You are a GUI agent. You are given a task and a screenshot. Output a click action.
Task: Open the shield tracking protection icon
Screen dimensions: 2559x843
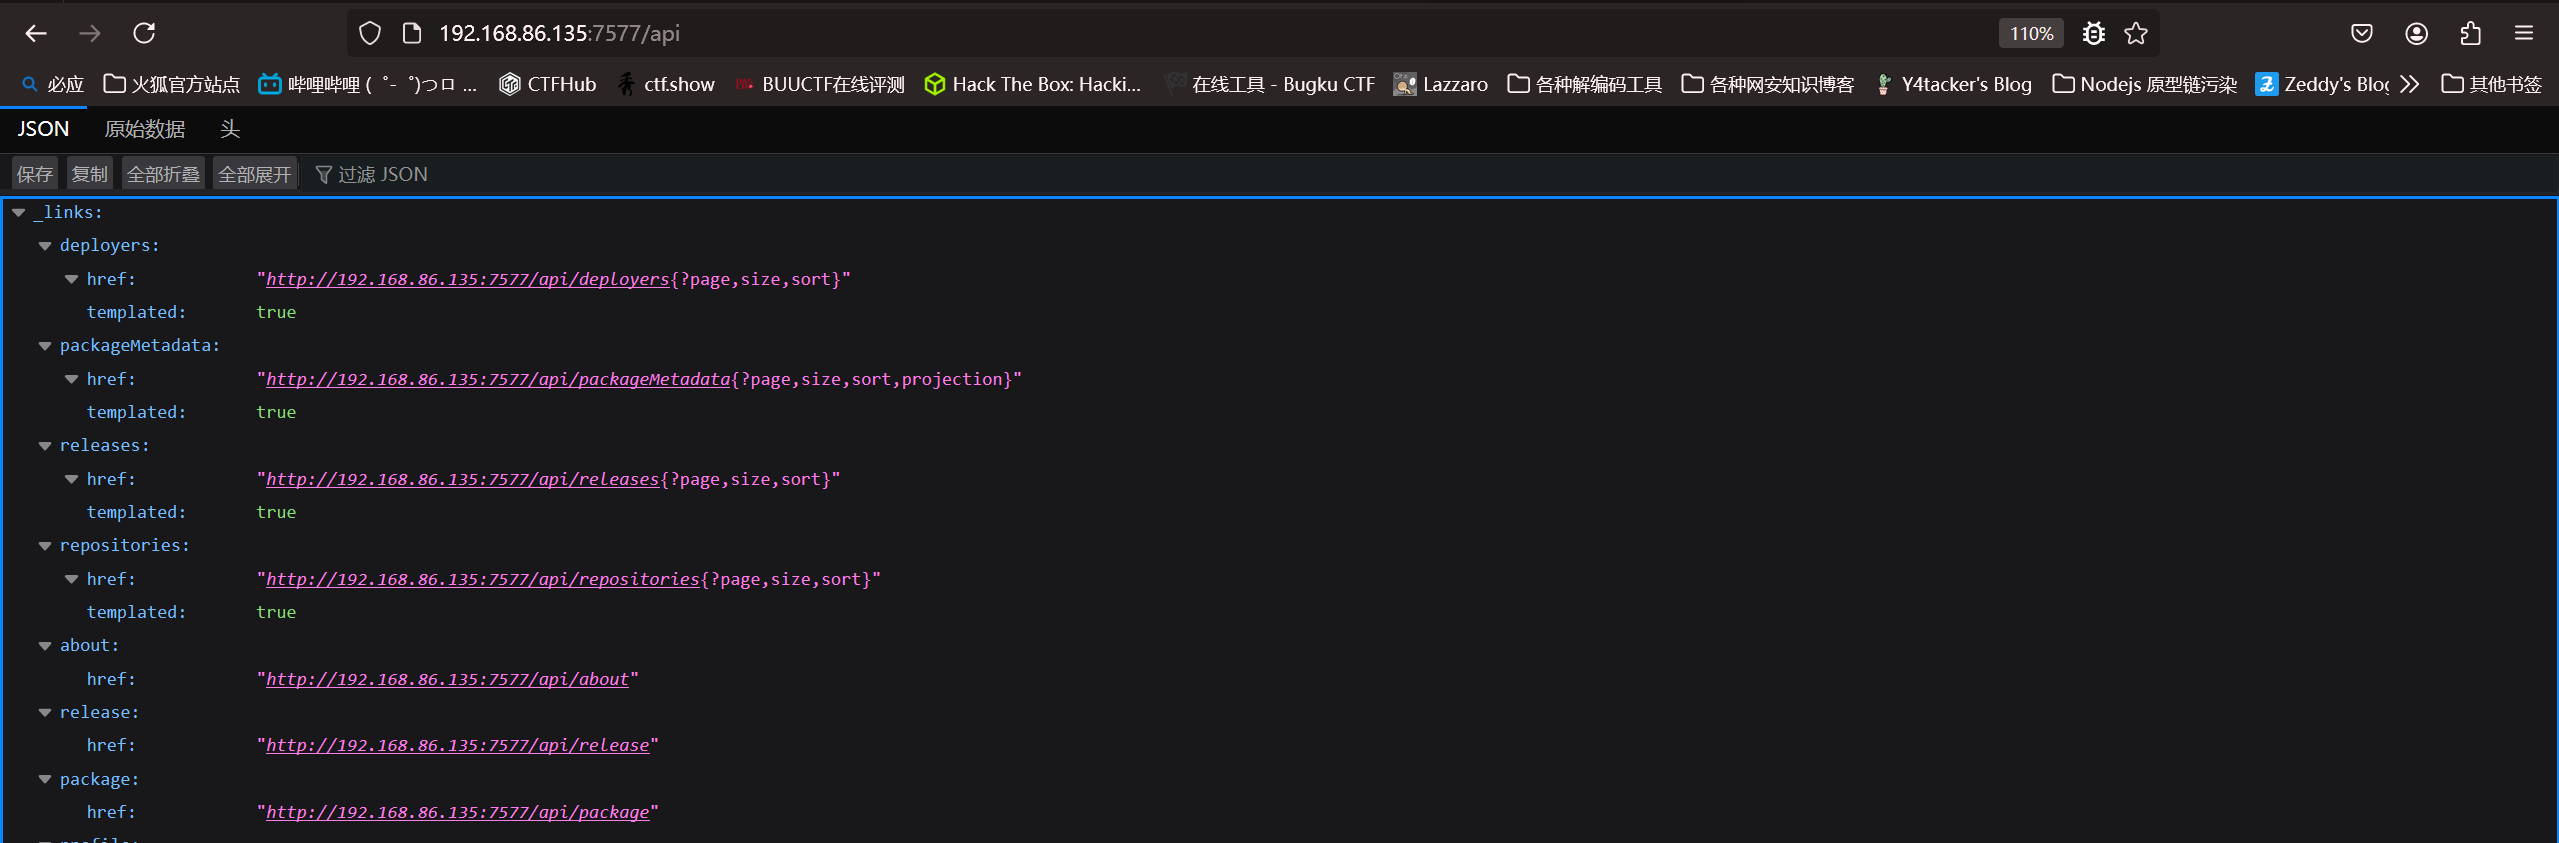click(x=370, y=33)
